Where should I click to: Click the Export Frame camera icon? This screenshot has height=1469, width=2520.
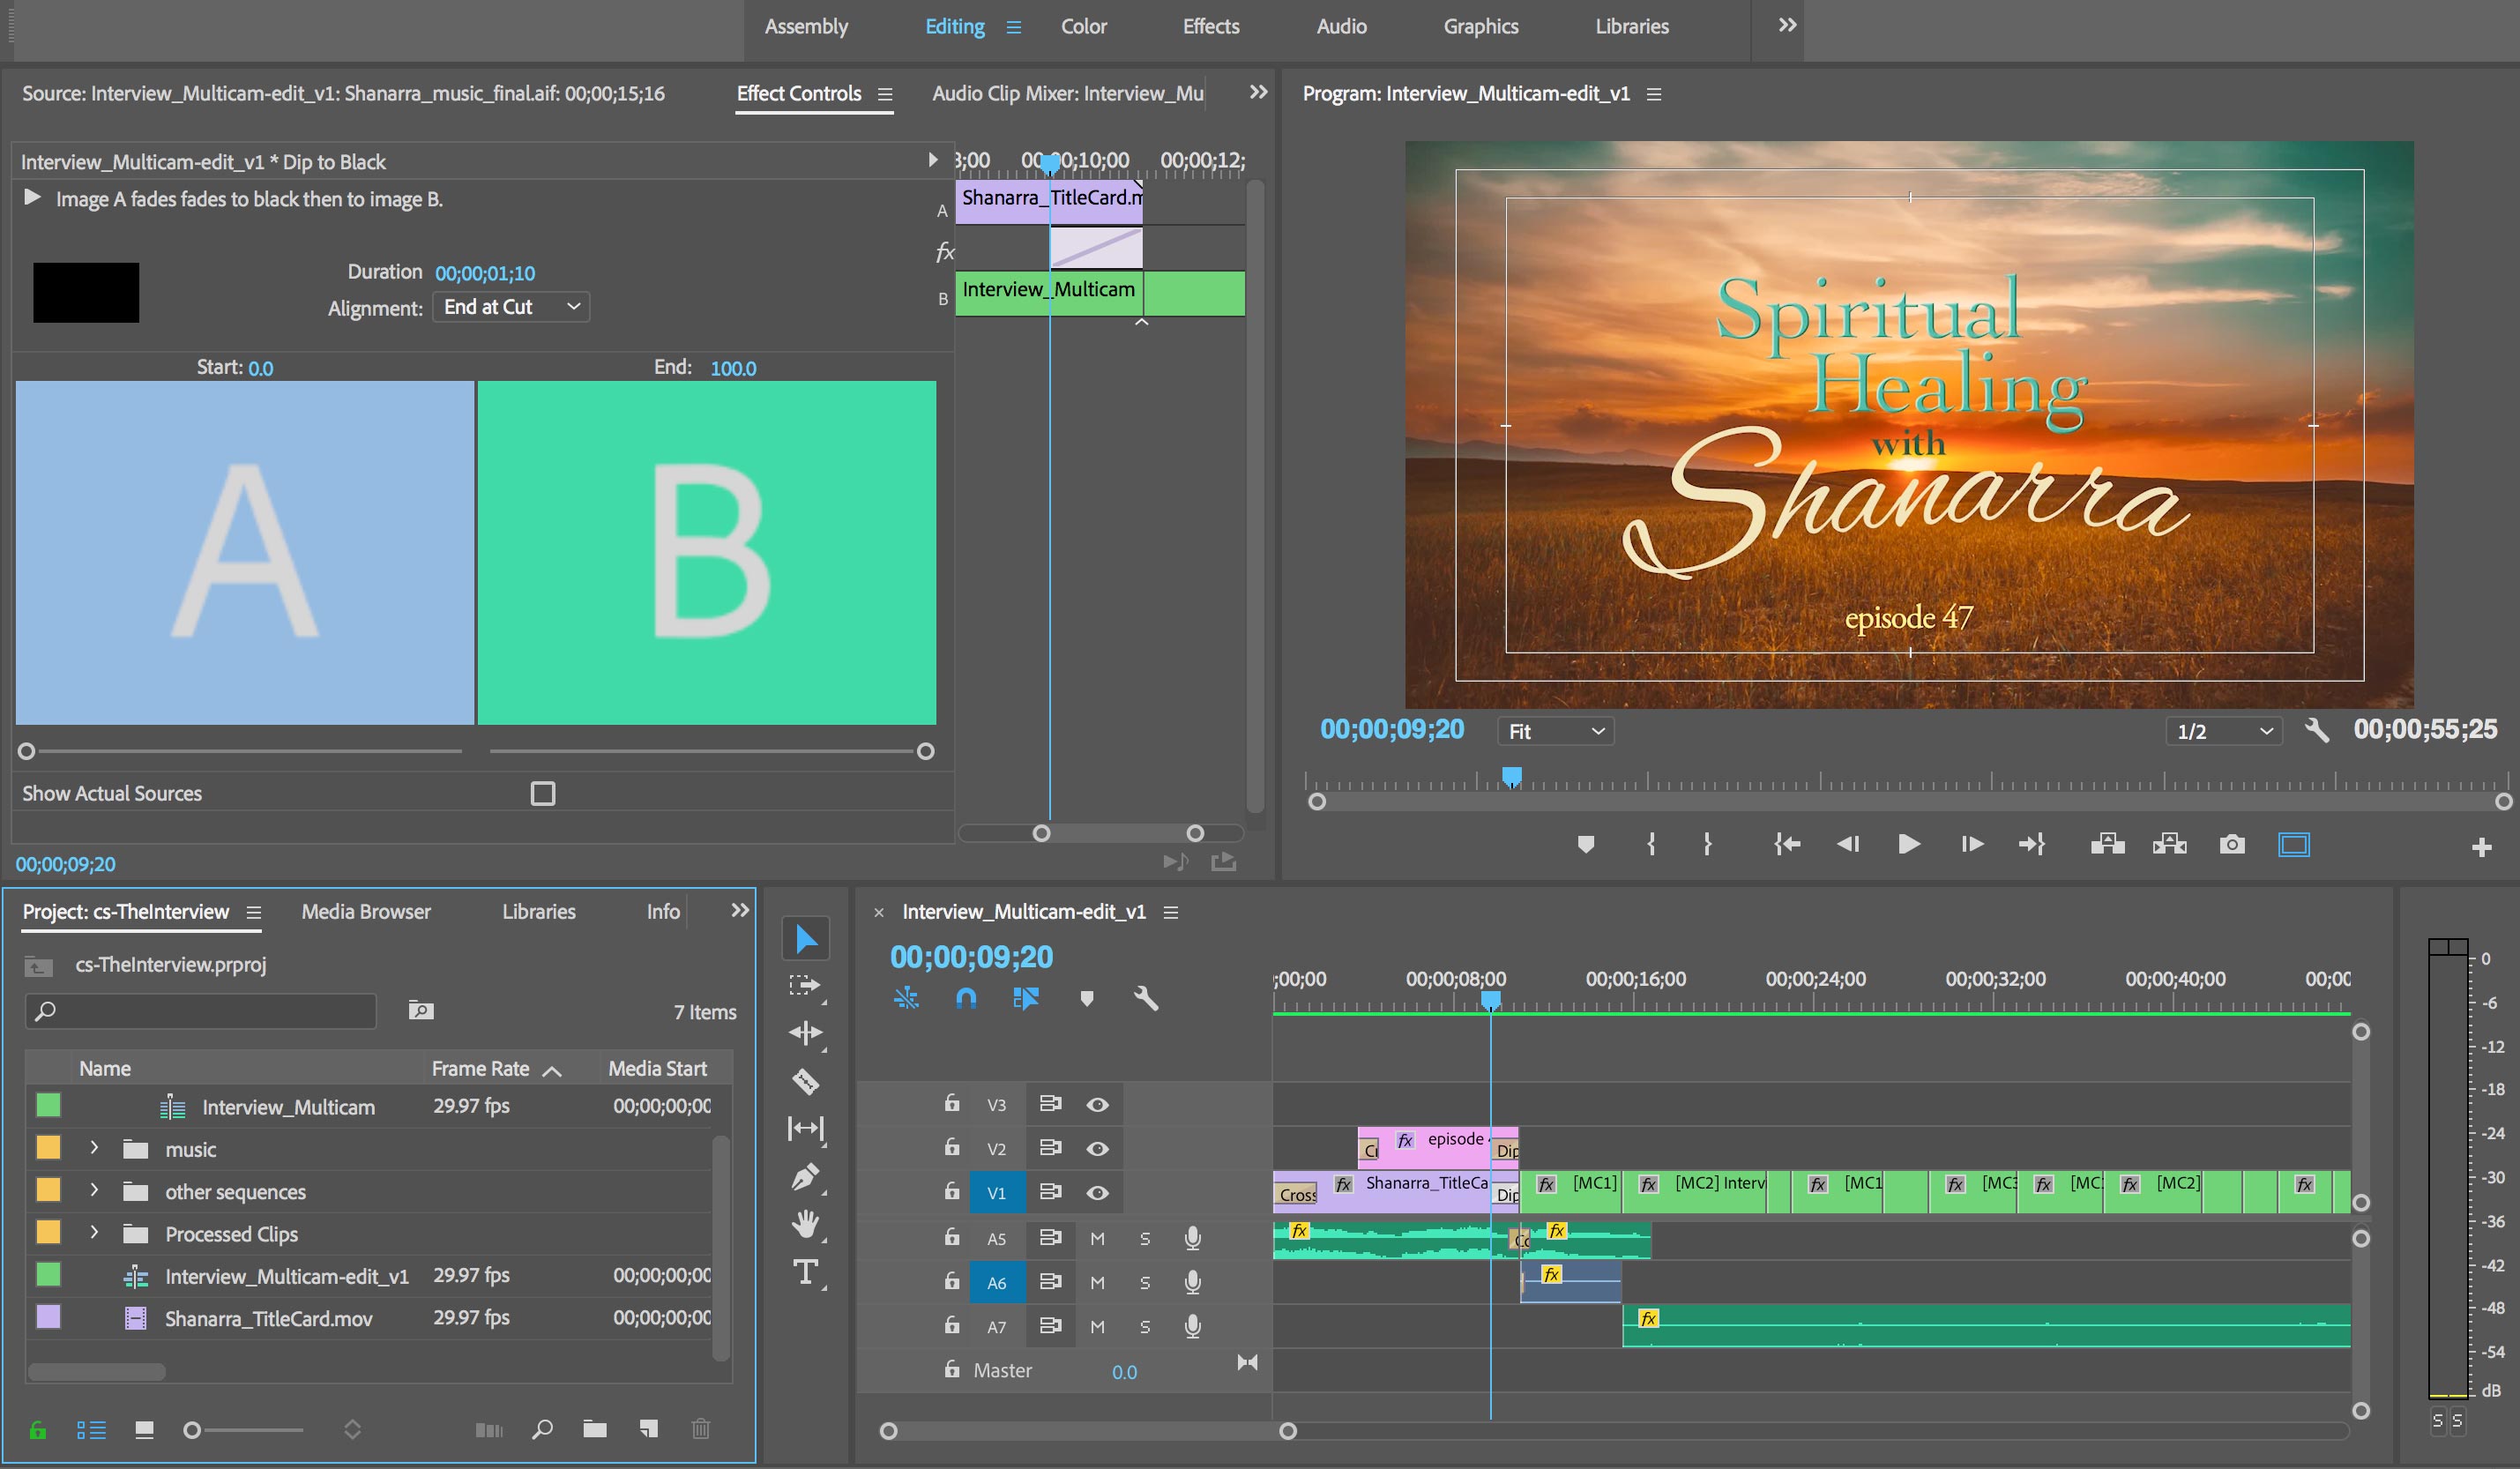(2231, 845)
